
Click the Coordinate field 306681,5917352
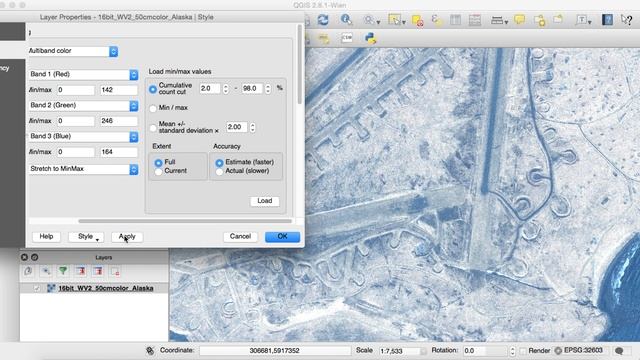(x=275, y=351)
